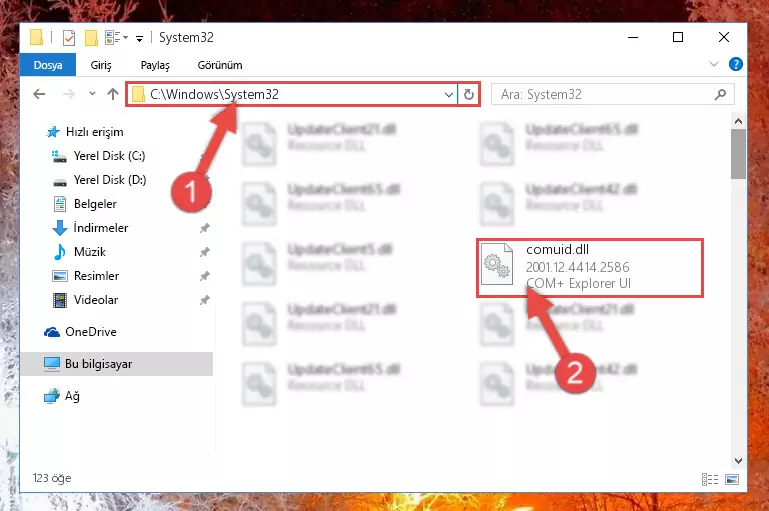Click the view layout icon in title bar
Image resolution: width=769 pixels, height=511 pixels.
coord(116,37)
